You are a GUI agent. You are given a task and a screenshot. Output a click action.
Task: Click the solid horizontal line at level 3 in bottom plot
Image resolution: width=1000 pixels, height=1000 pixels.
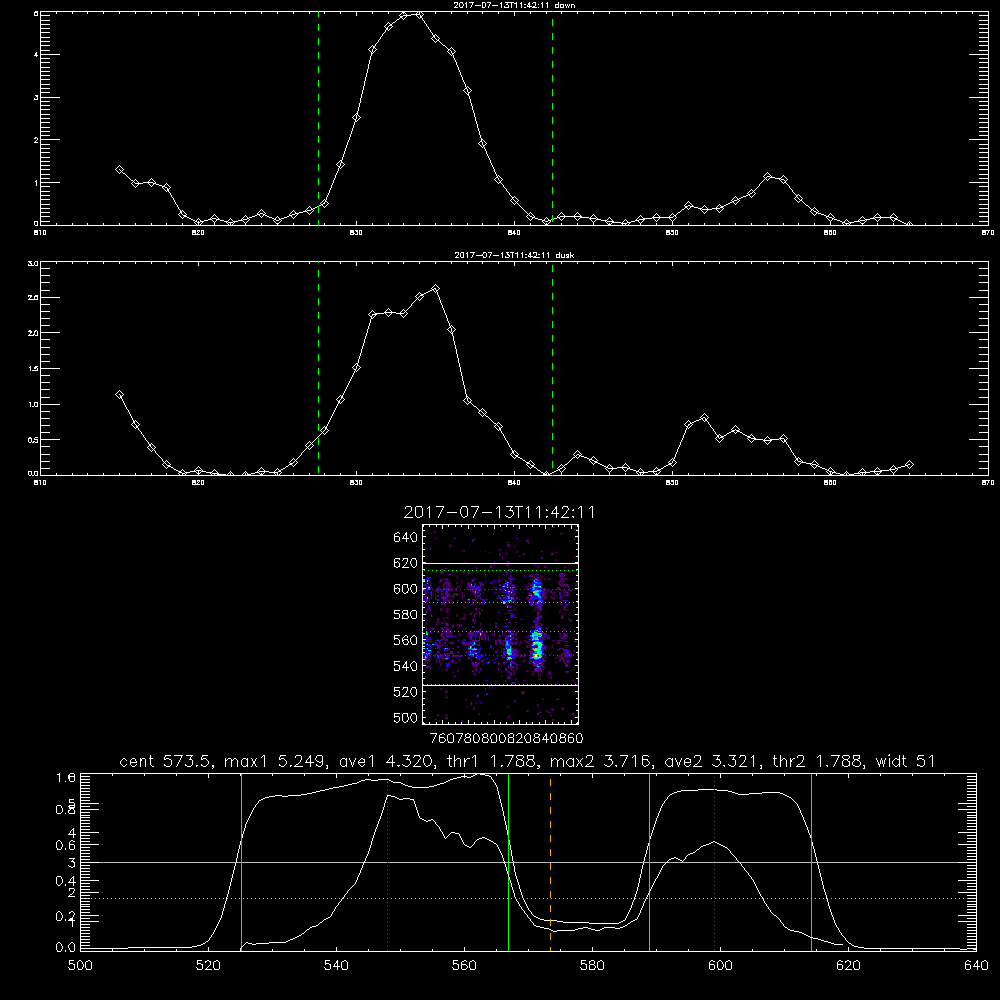[x=528, y=862]
